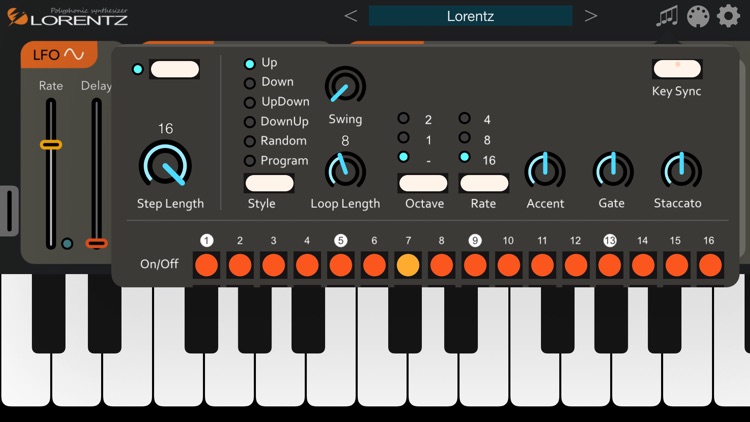Click the Gate knob
Viewport: 750px width, 422px height.
613,172
